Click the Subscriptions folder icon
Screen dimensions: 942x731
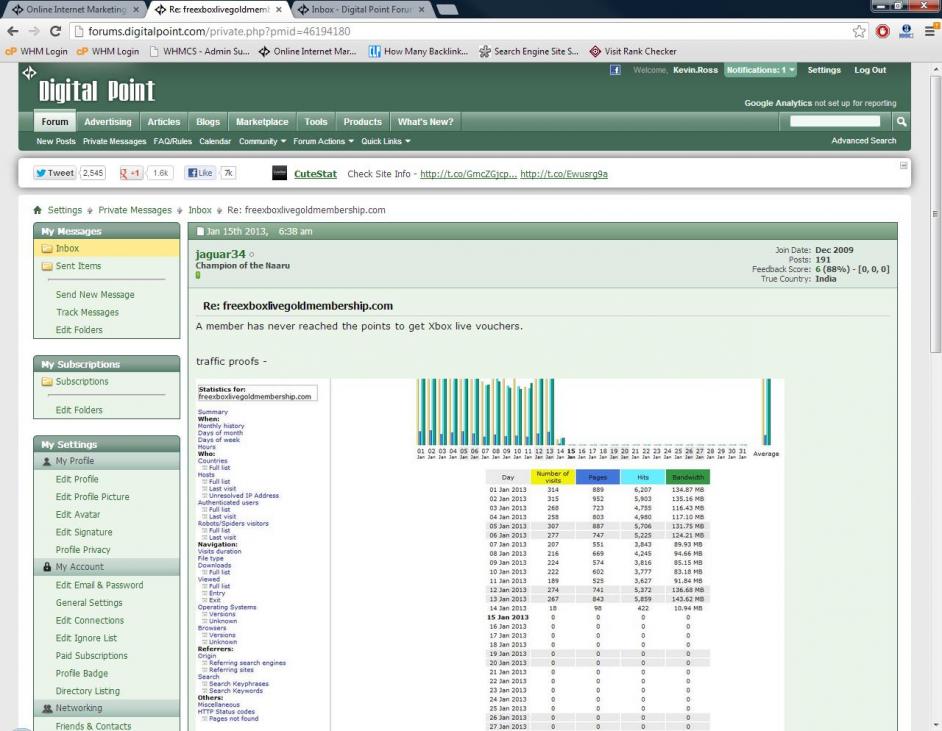click(x=47, y=381)
